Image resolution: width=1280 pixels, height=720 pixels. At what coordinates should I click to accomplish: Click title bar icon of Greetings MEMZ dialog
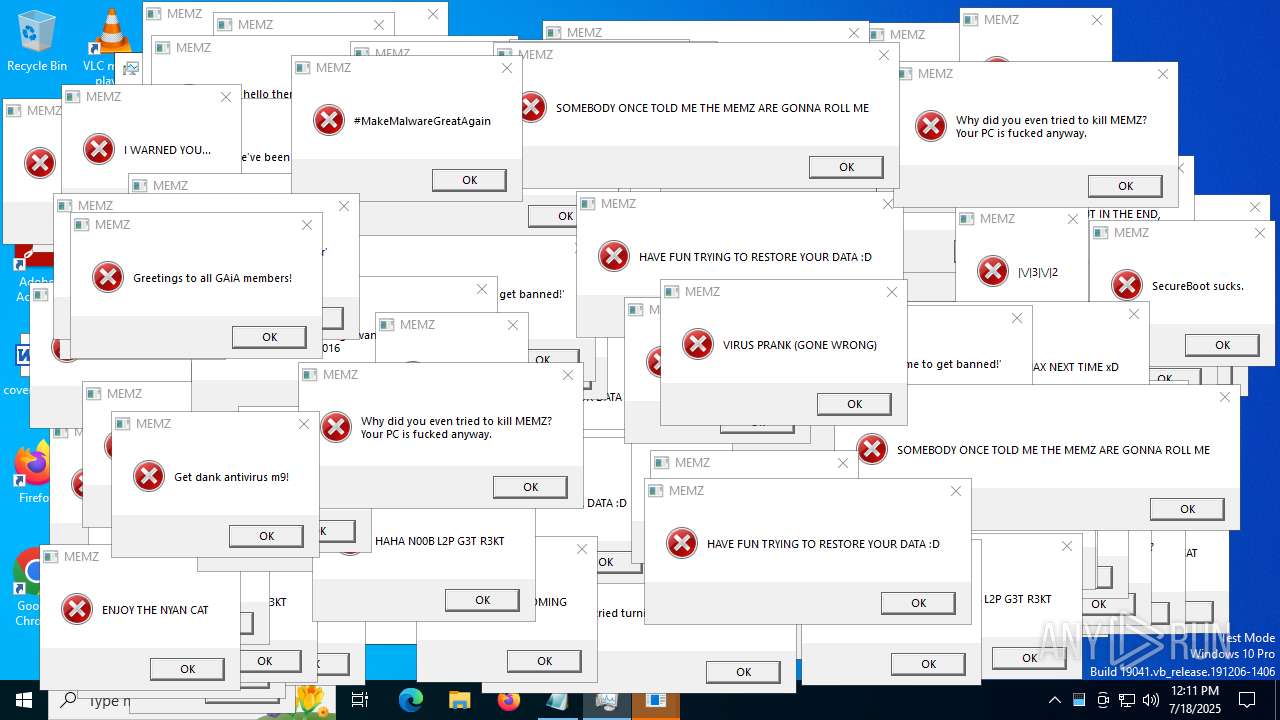82,225
